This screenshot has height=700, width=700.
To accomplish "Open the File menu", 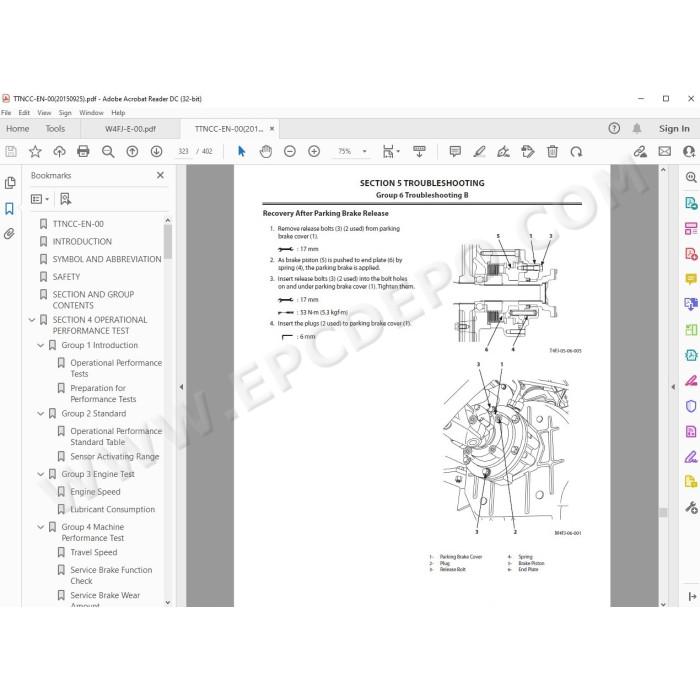I will [6, 113].
